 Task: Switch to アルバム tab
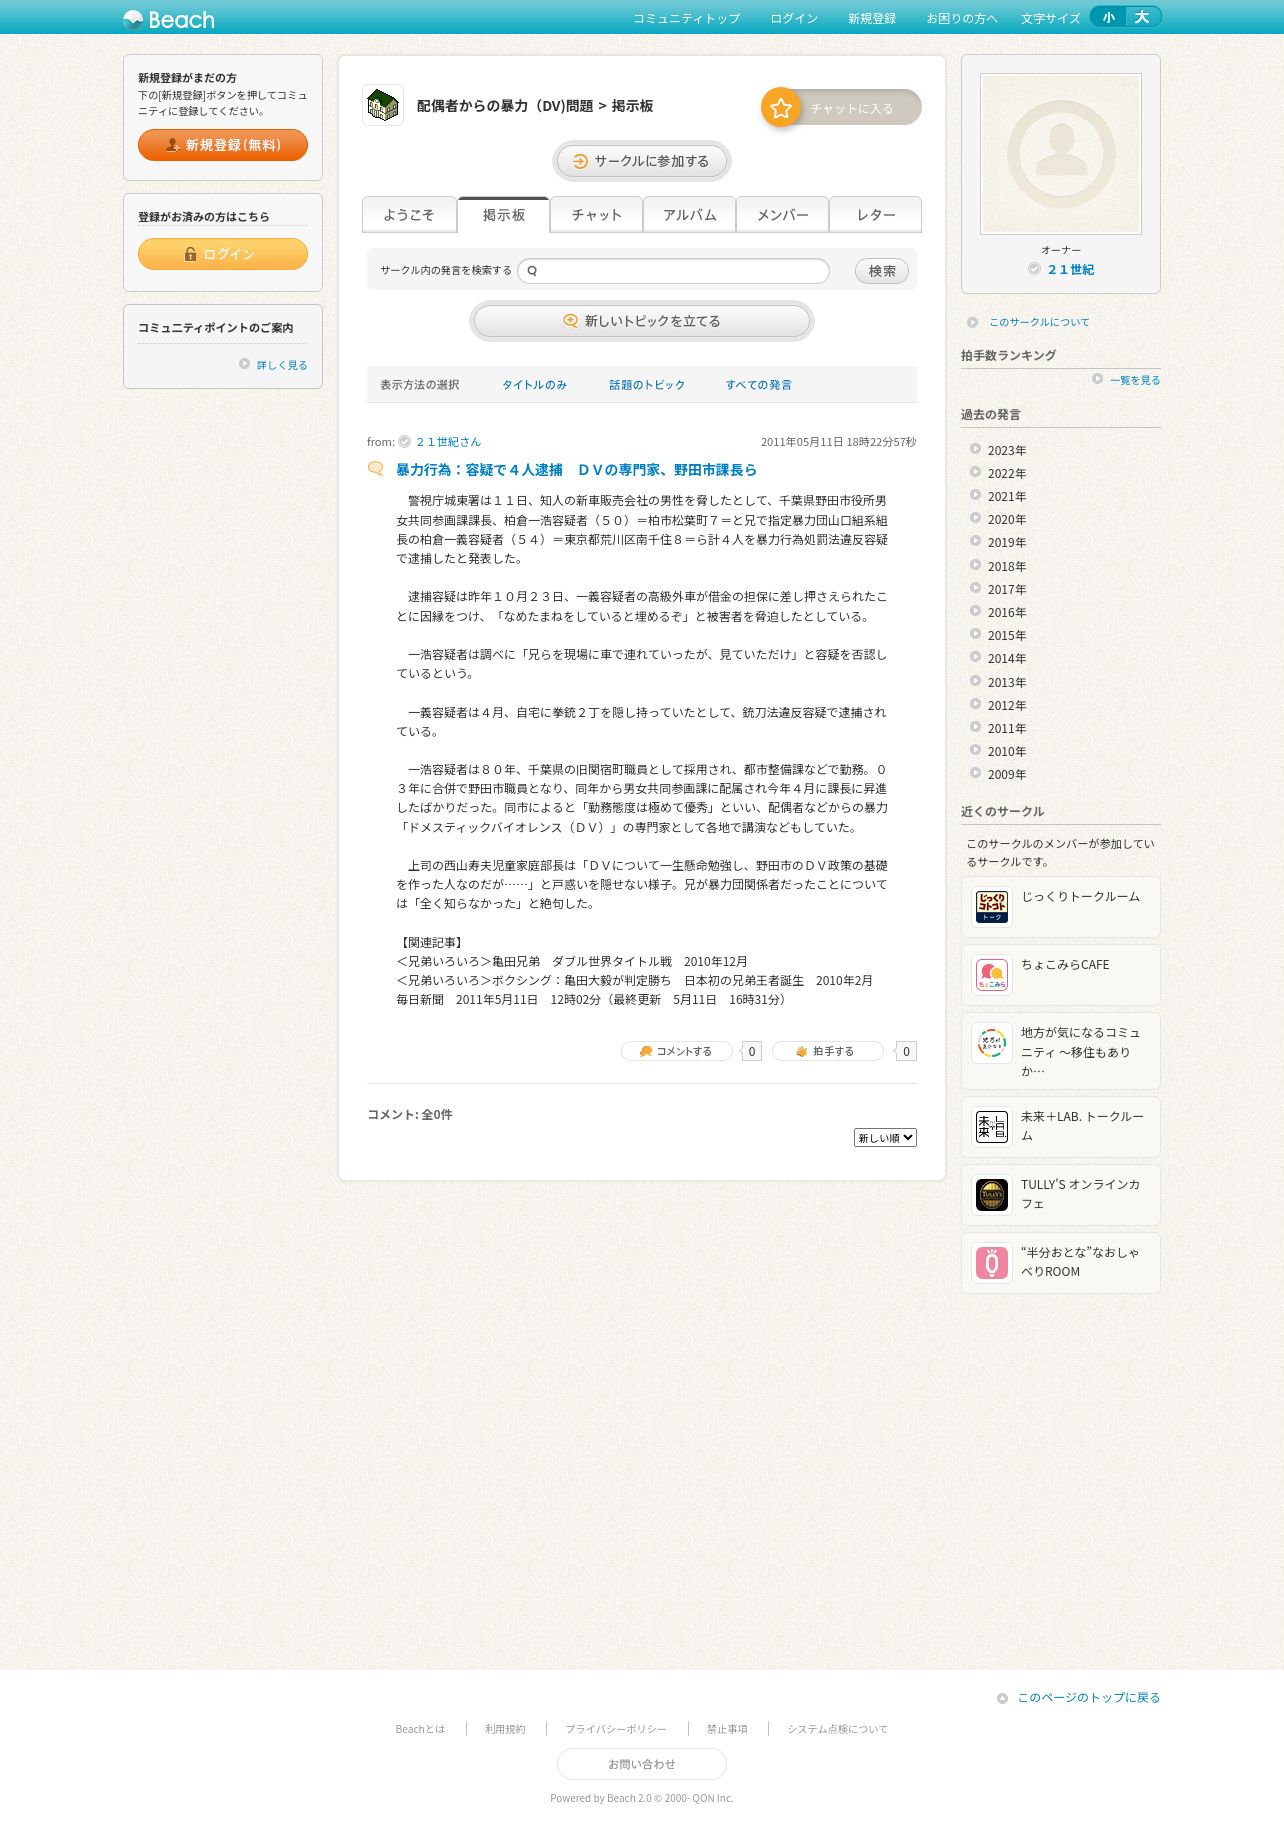tap(689, 215)
